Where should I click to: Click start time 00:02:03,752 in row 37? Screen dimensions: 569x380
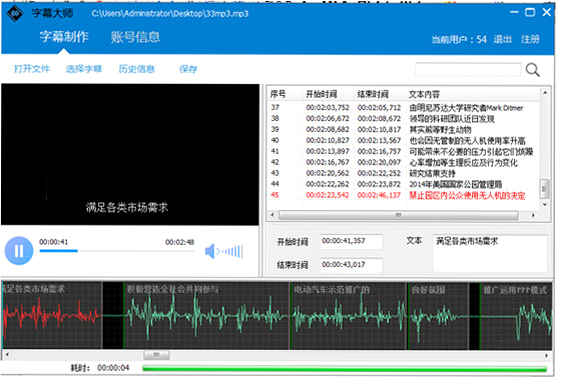327,107
